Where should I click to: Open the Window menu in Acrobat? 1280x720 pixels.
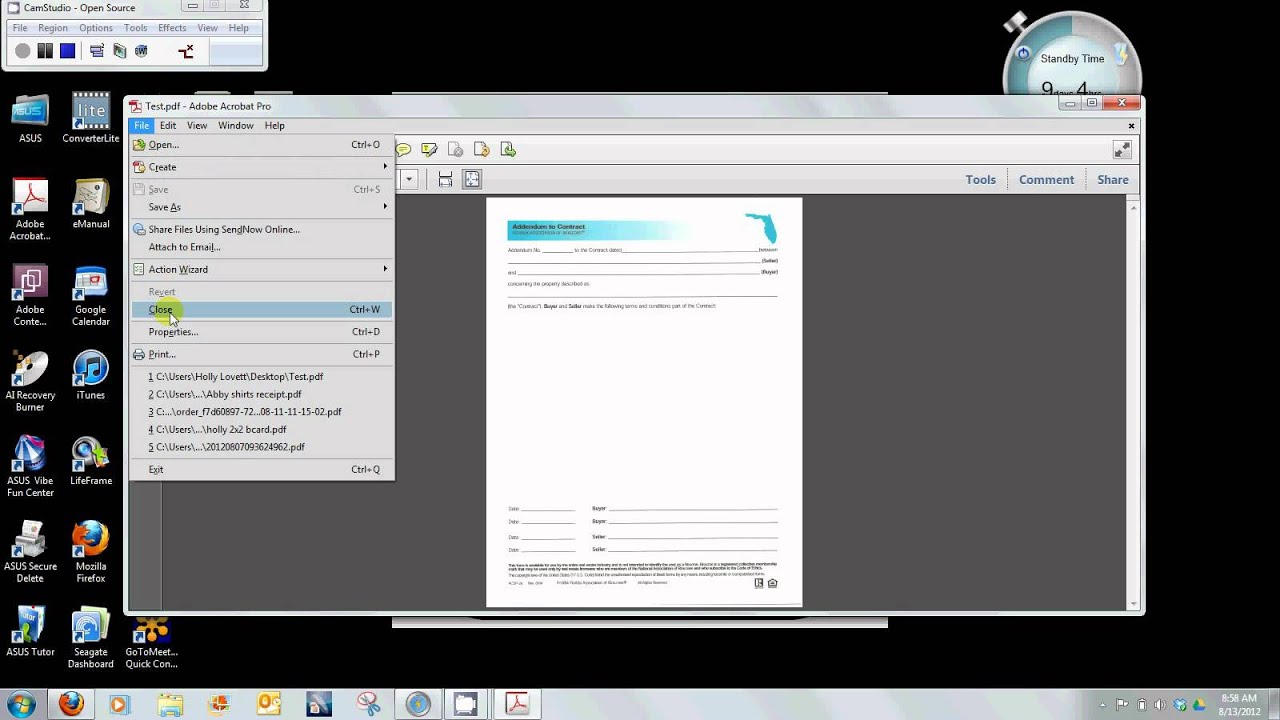click(236, 126)
